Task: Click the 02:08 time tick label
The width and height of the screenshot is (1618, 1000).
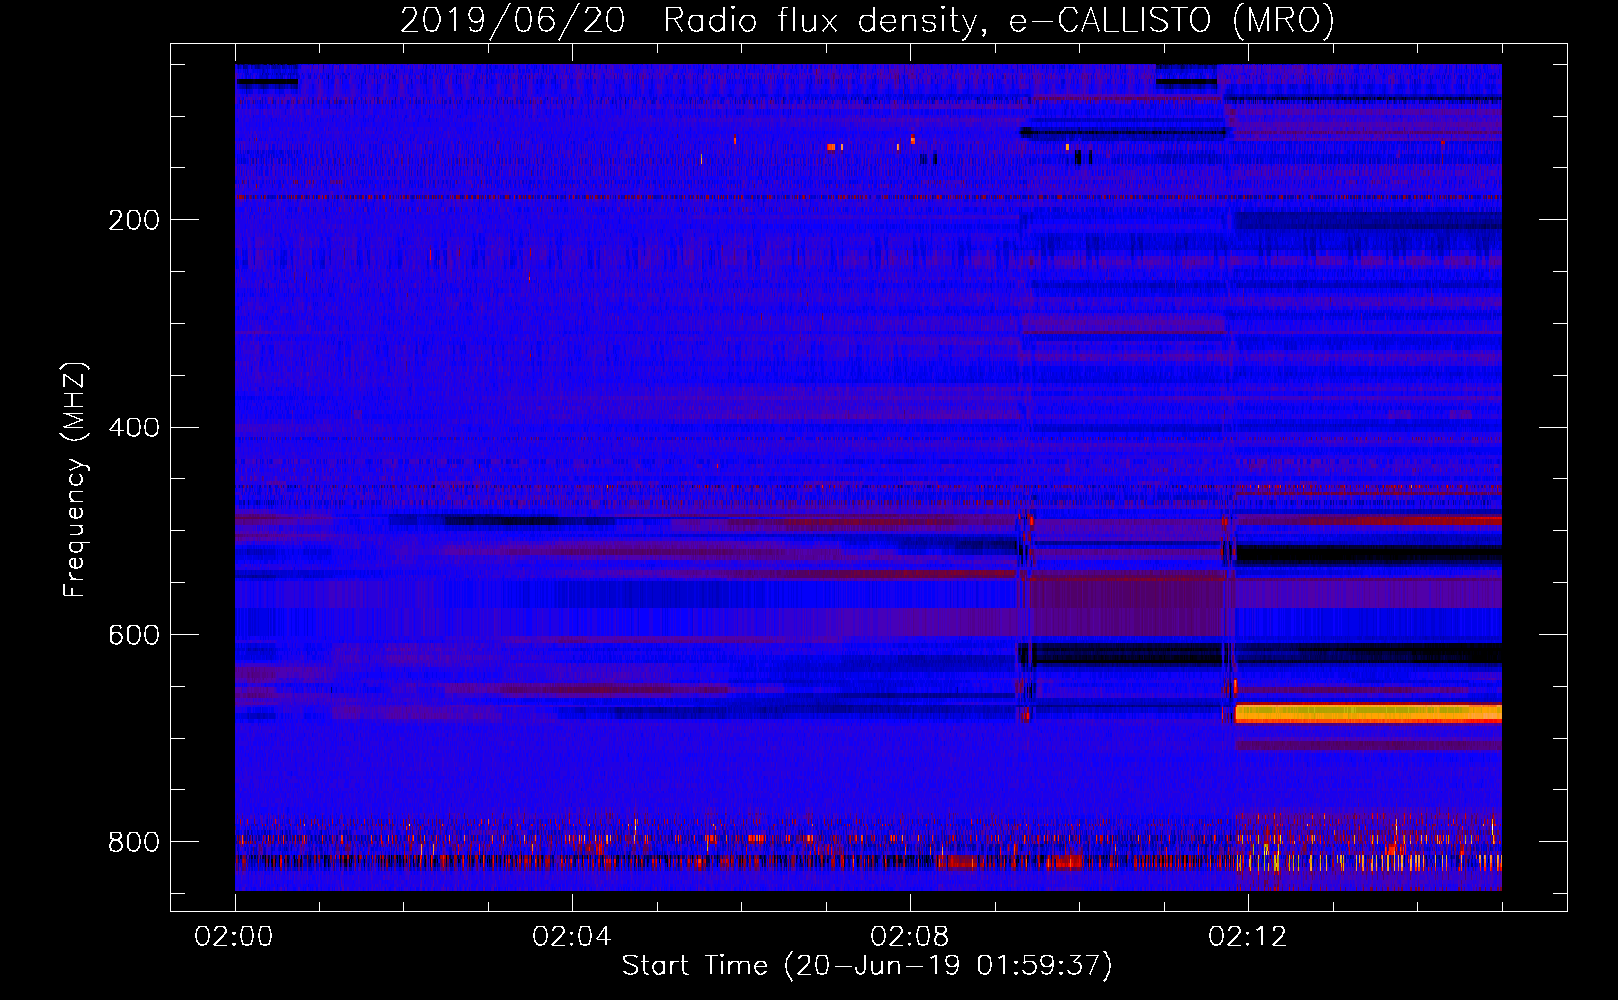Action: coord(910,937)
